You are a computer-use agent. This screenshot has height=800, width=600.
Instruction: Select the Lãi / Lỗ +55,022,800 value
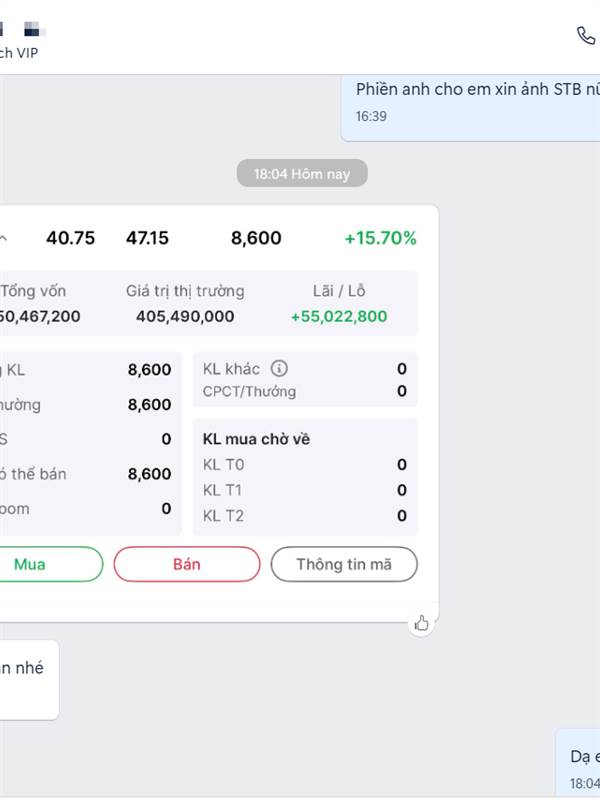339,316
